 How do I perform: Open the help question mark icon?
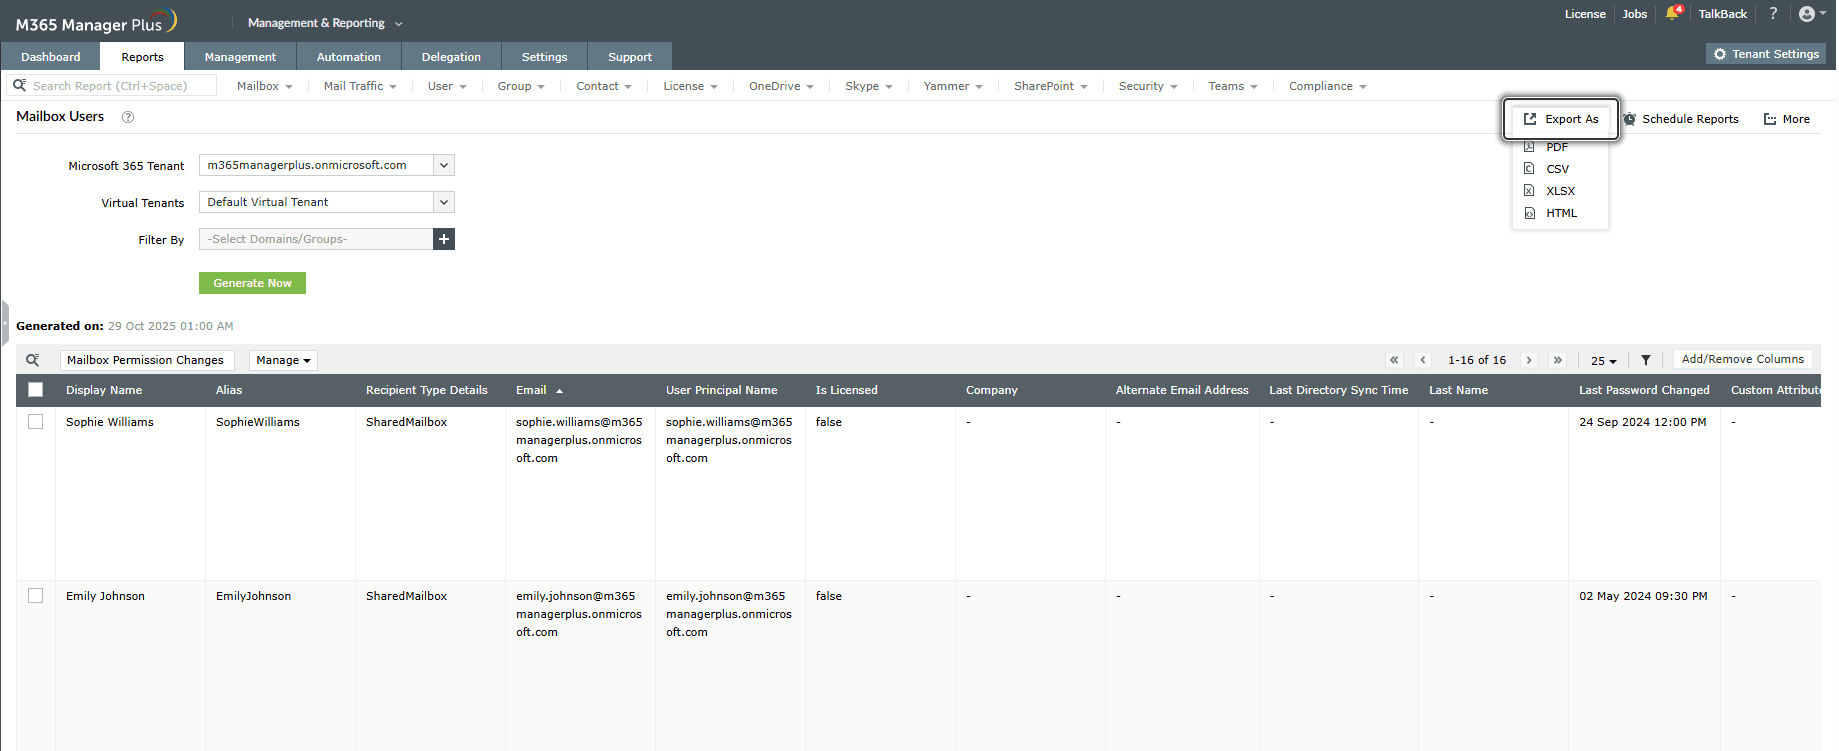[x=1773, y=13]
